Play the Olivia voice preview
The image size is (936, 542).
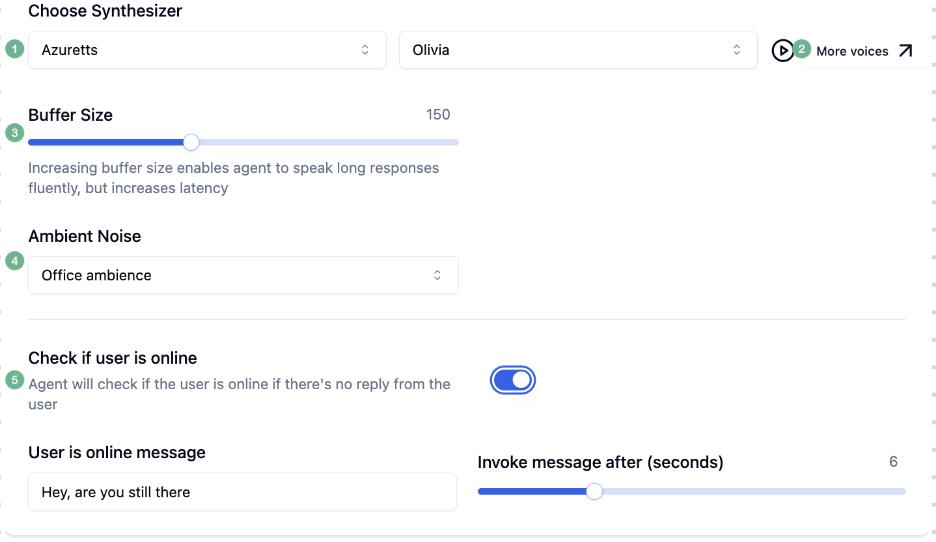[x=782, y=51]
